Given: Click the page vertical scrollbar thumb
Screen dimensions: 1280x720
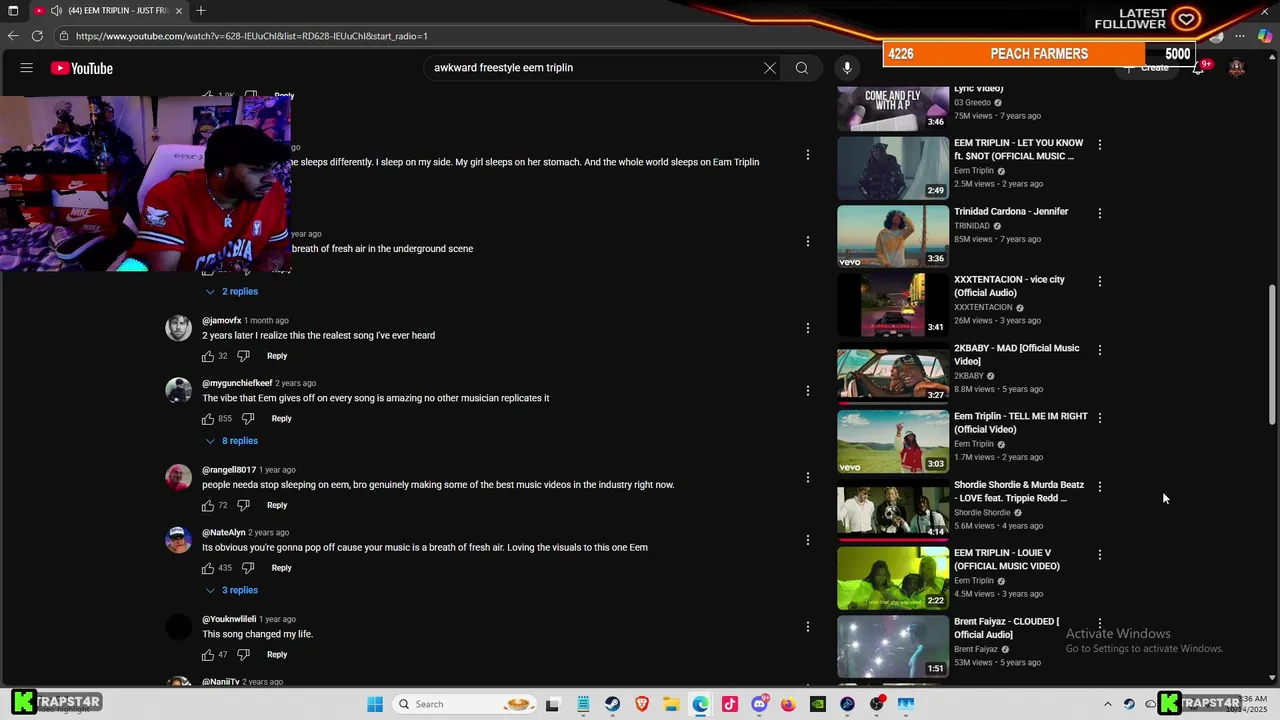Looking at the screenshot, I should (x=1273, y=355).
